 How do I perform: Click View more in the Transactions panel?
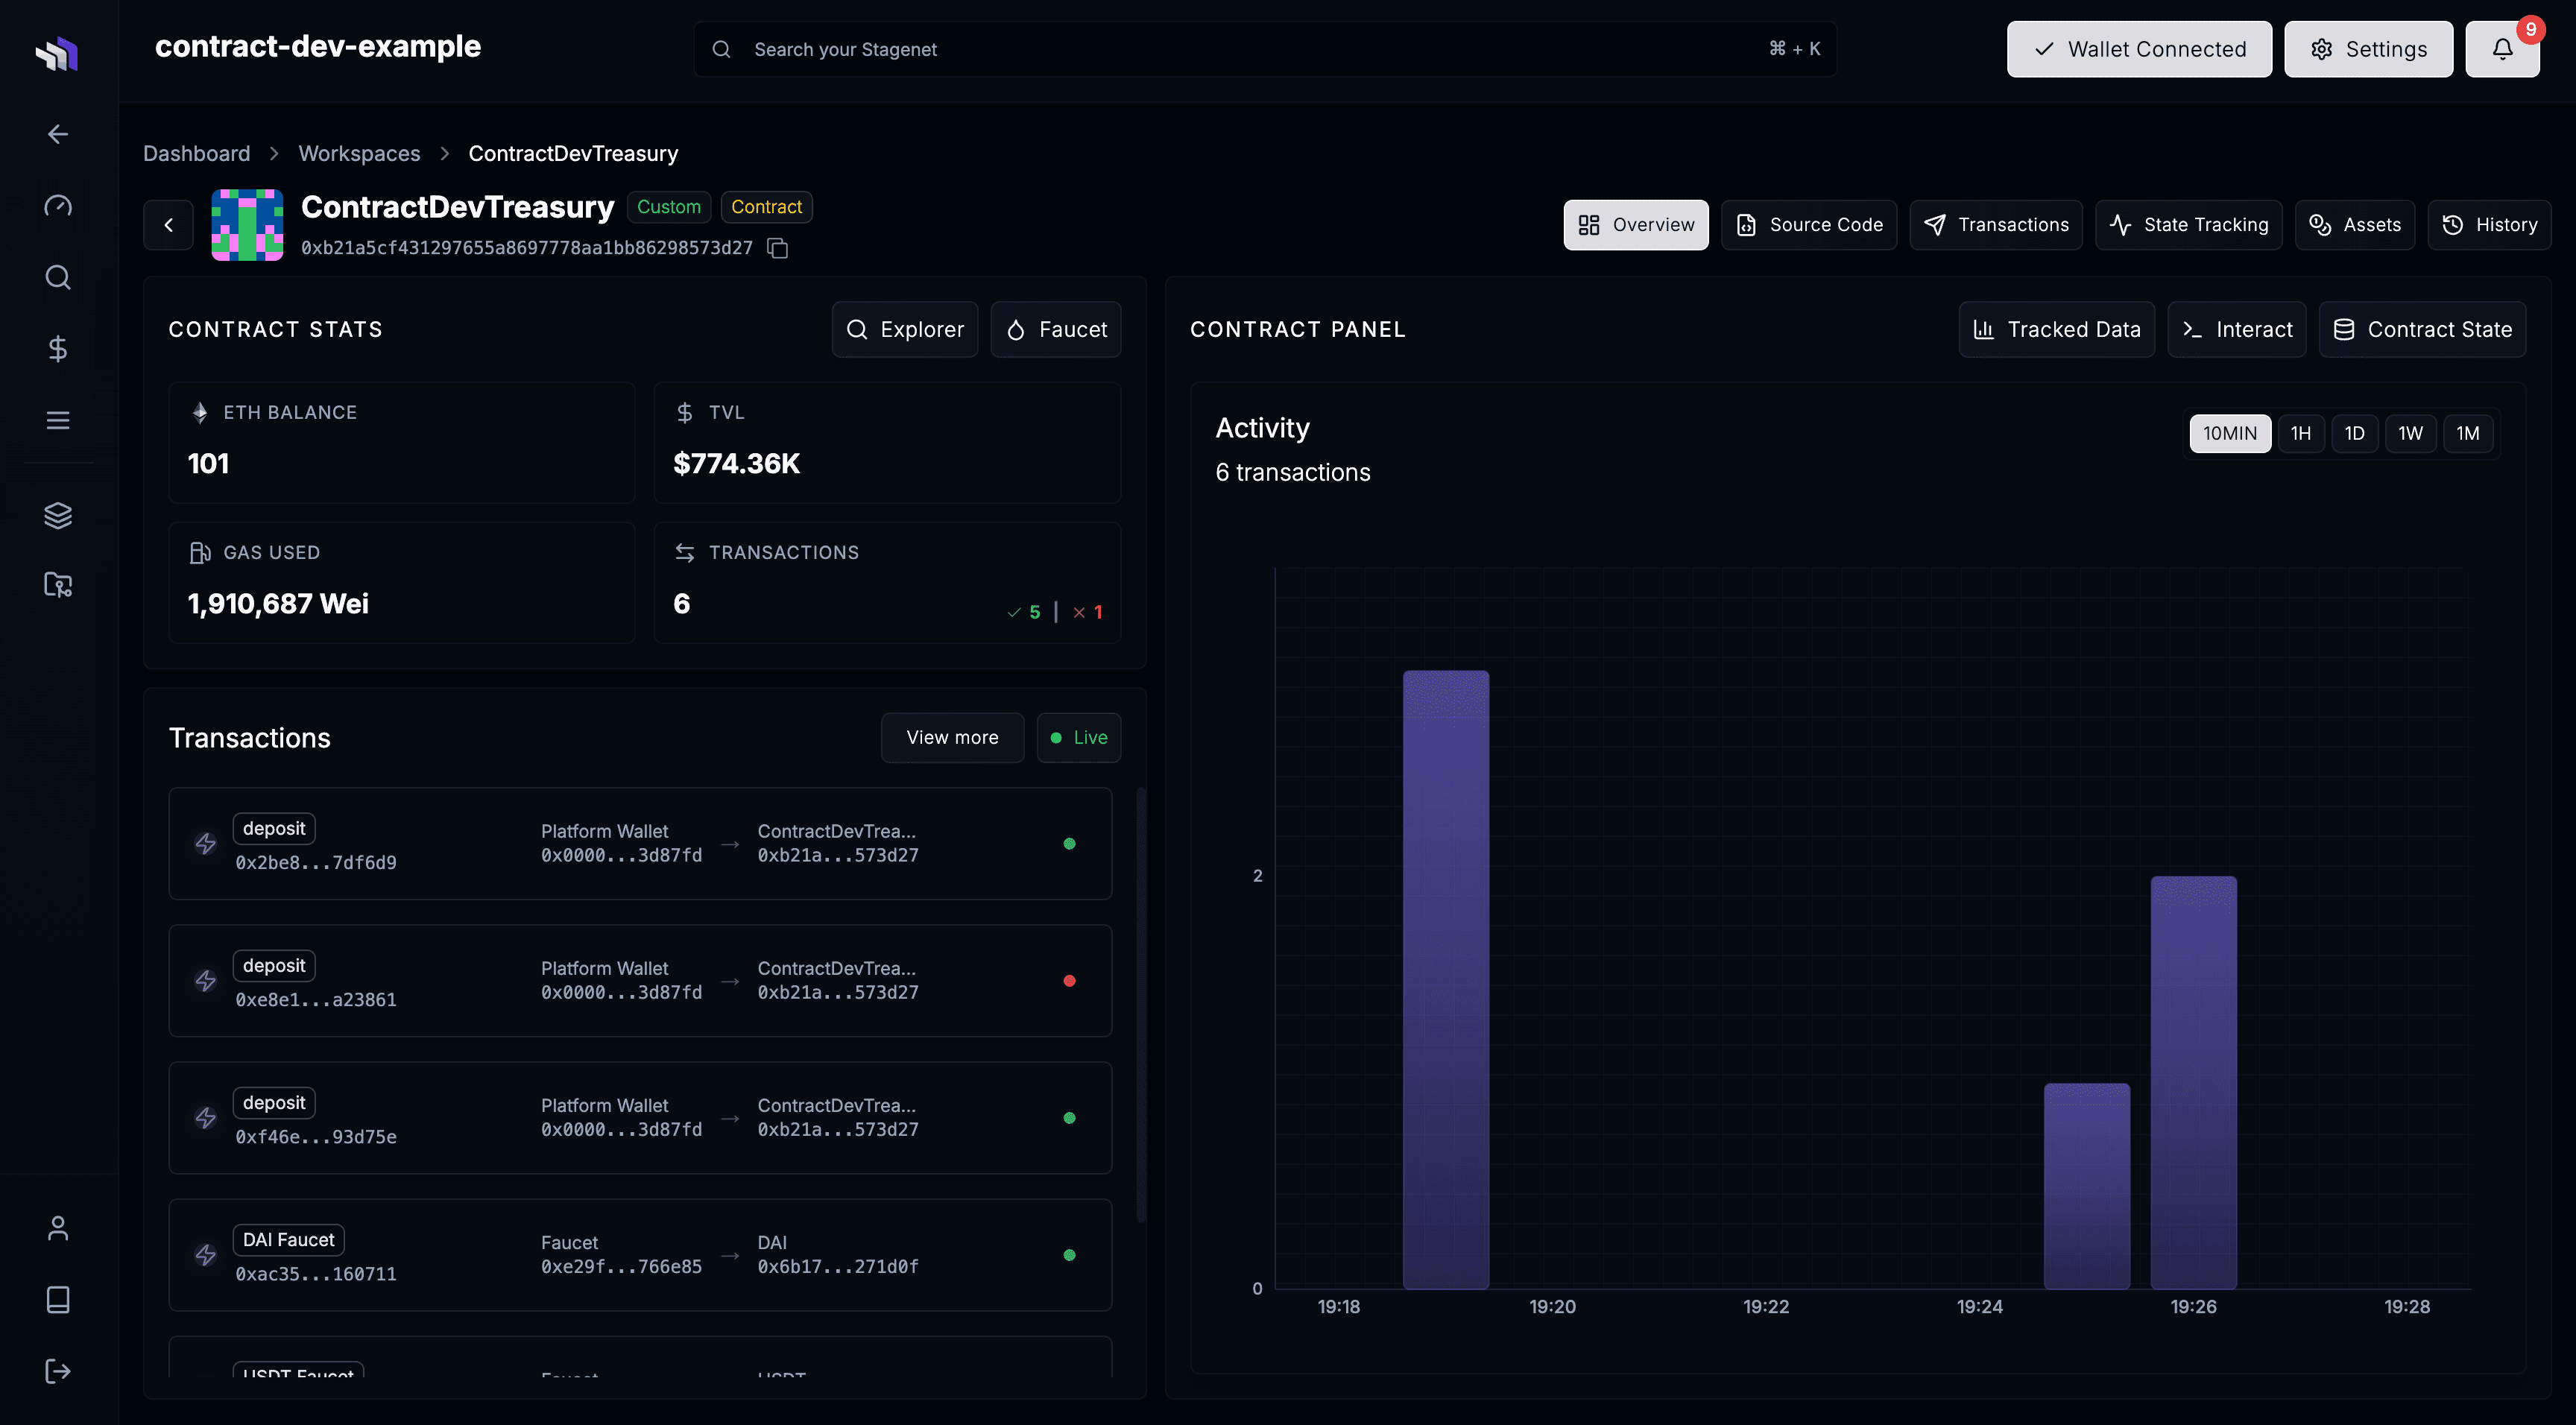click(x=952, y=737)
